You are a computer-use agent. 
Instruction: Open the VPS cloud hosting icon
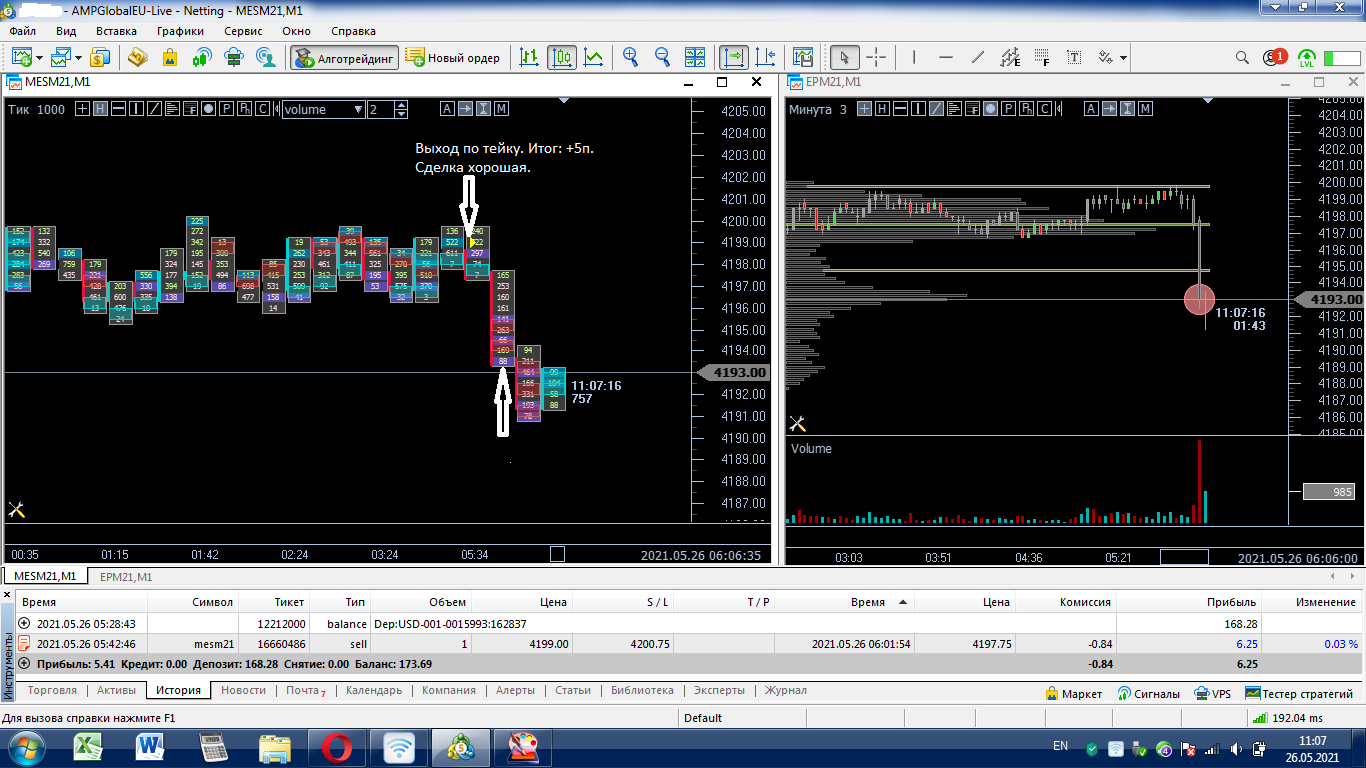pyautogui.click(x=233, y=57)
